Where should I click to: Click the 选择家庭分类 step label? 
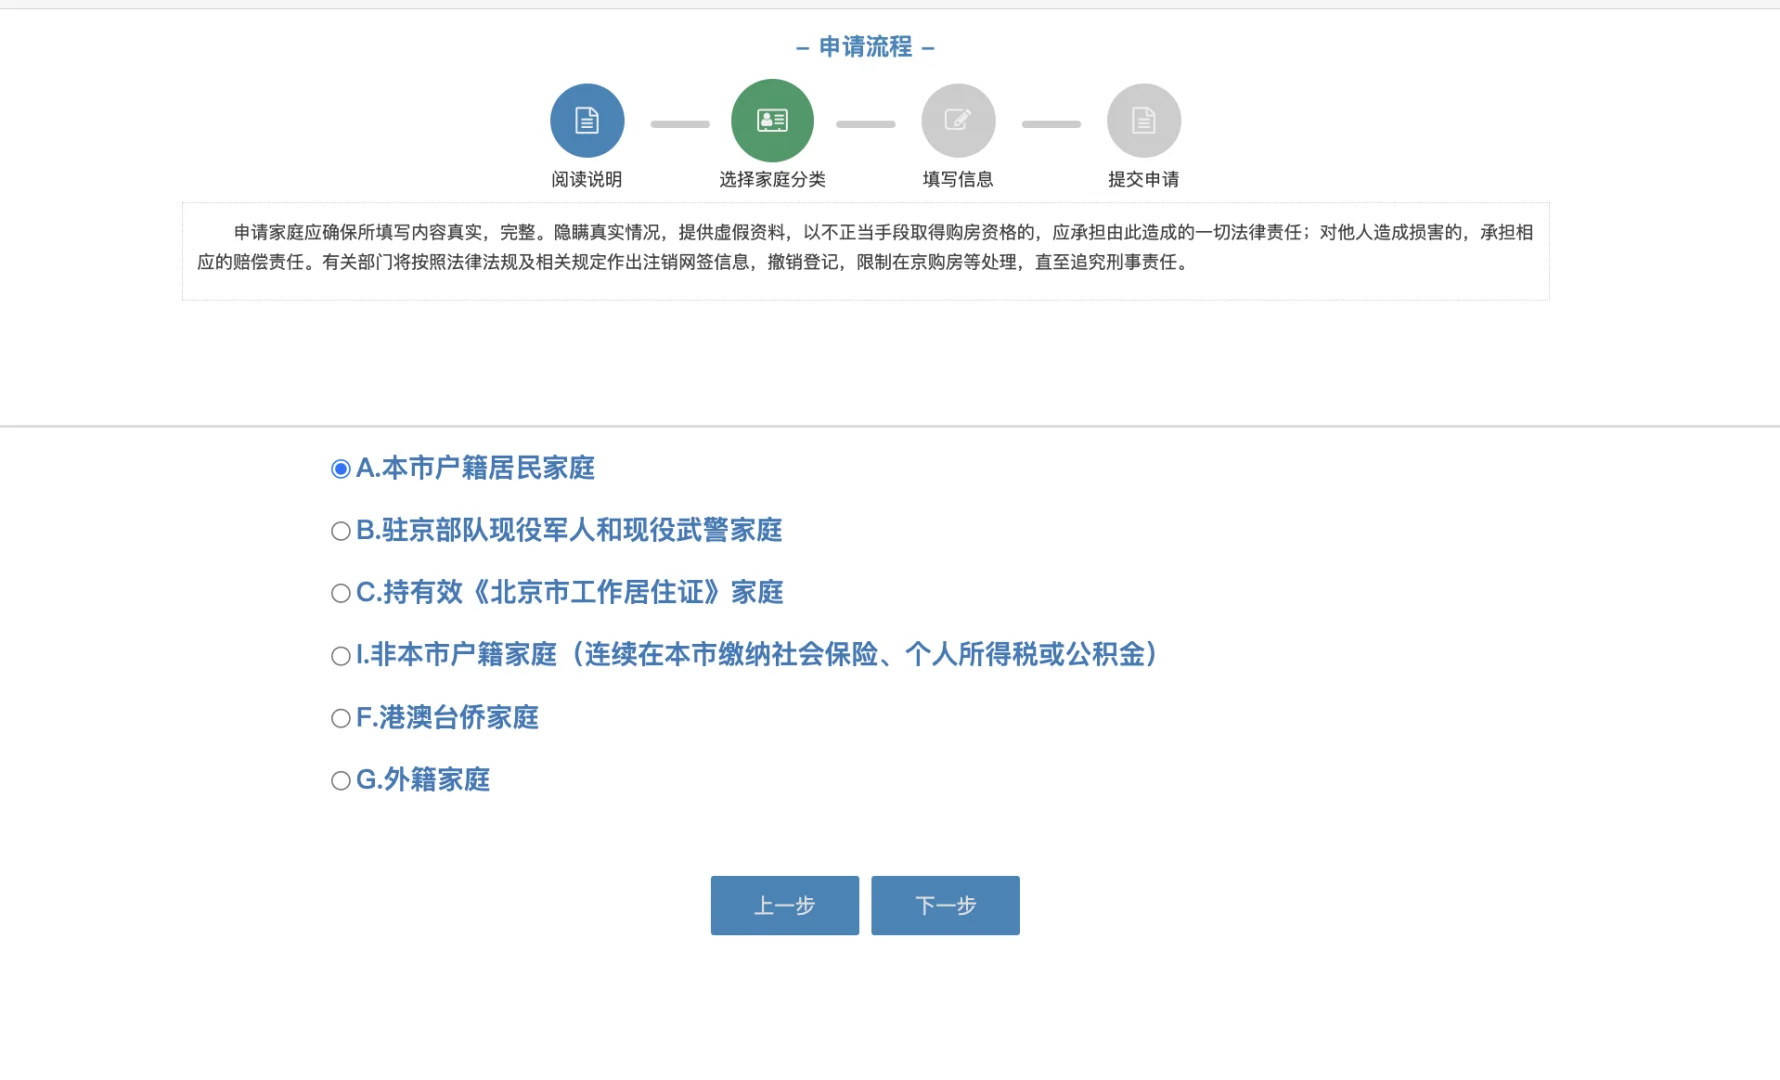[772, 179]
